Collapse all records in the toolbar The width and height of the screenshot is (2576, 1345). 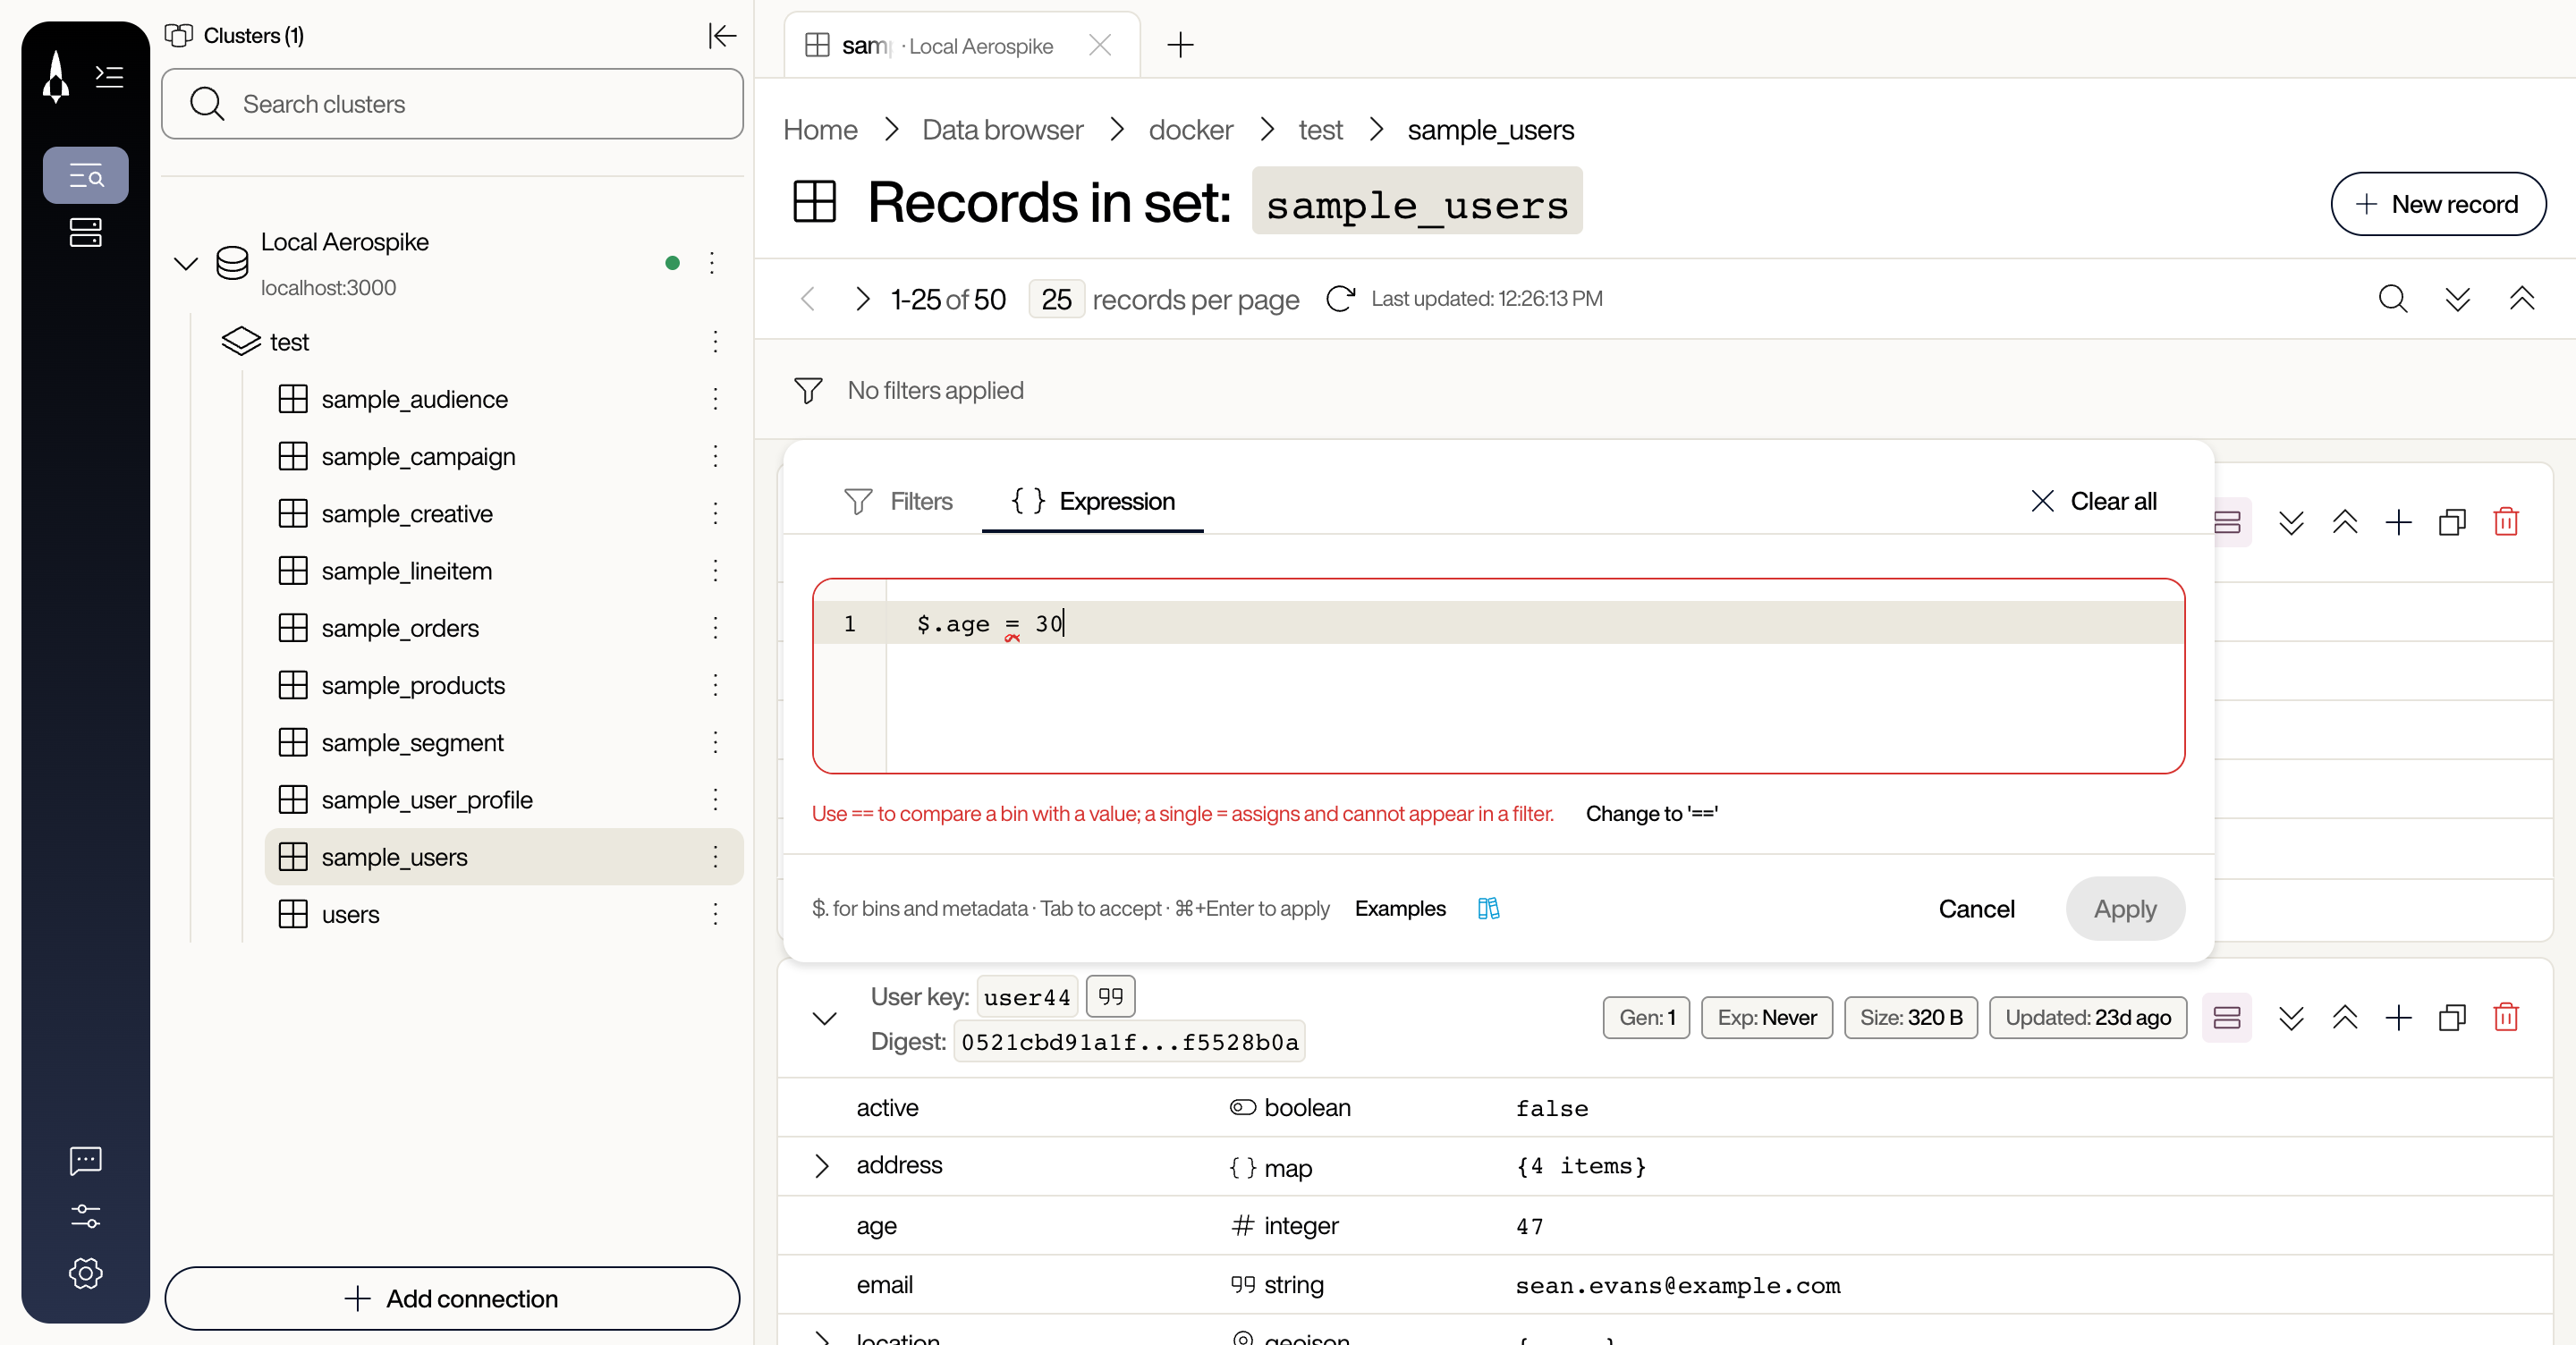click(x=2521, y=299)
